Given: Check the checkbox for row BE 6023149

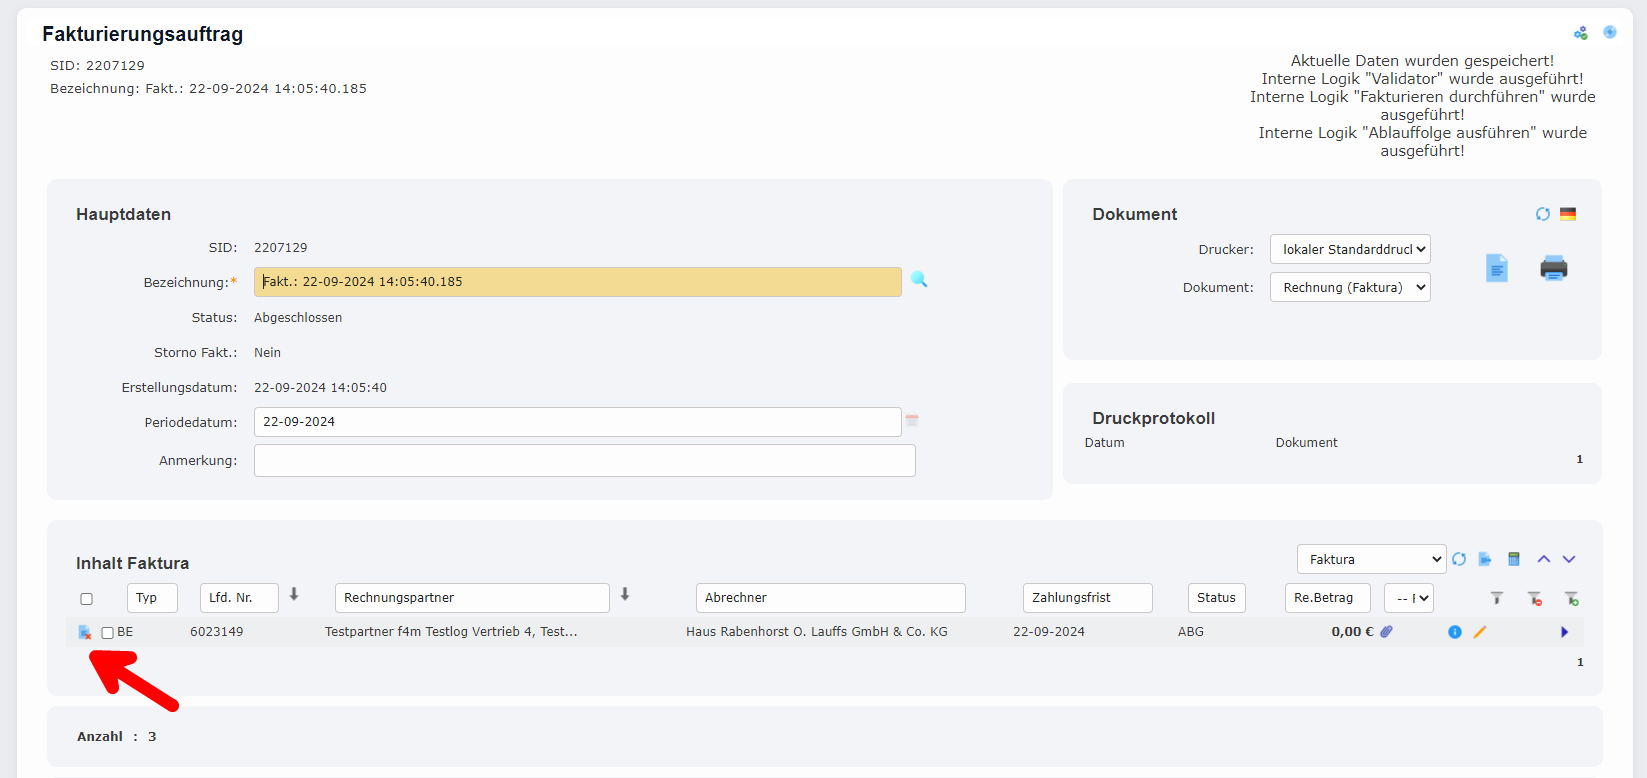Looking at the screenshot, I should pos(107,633).
